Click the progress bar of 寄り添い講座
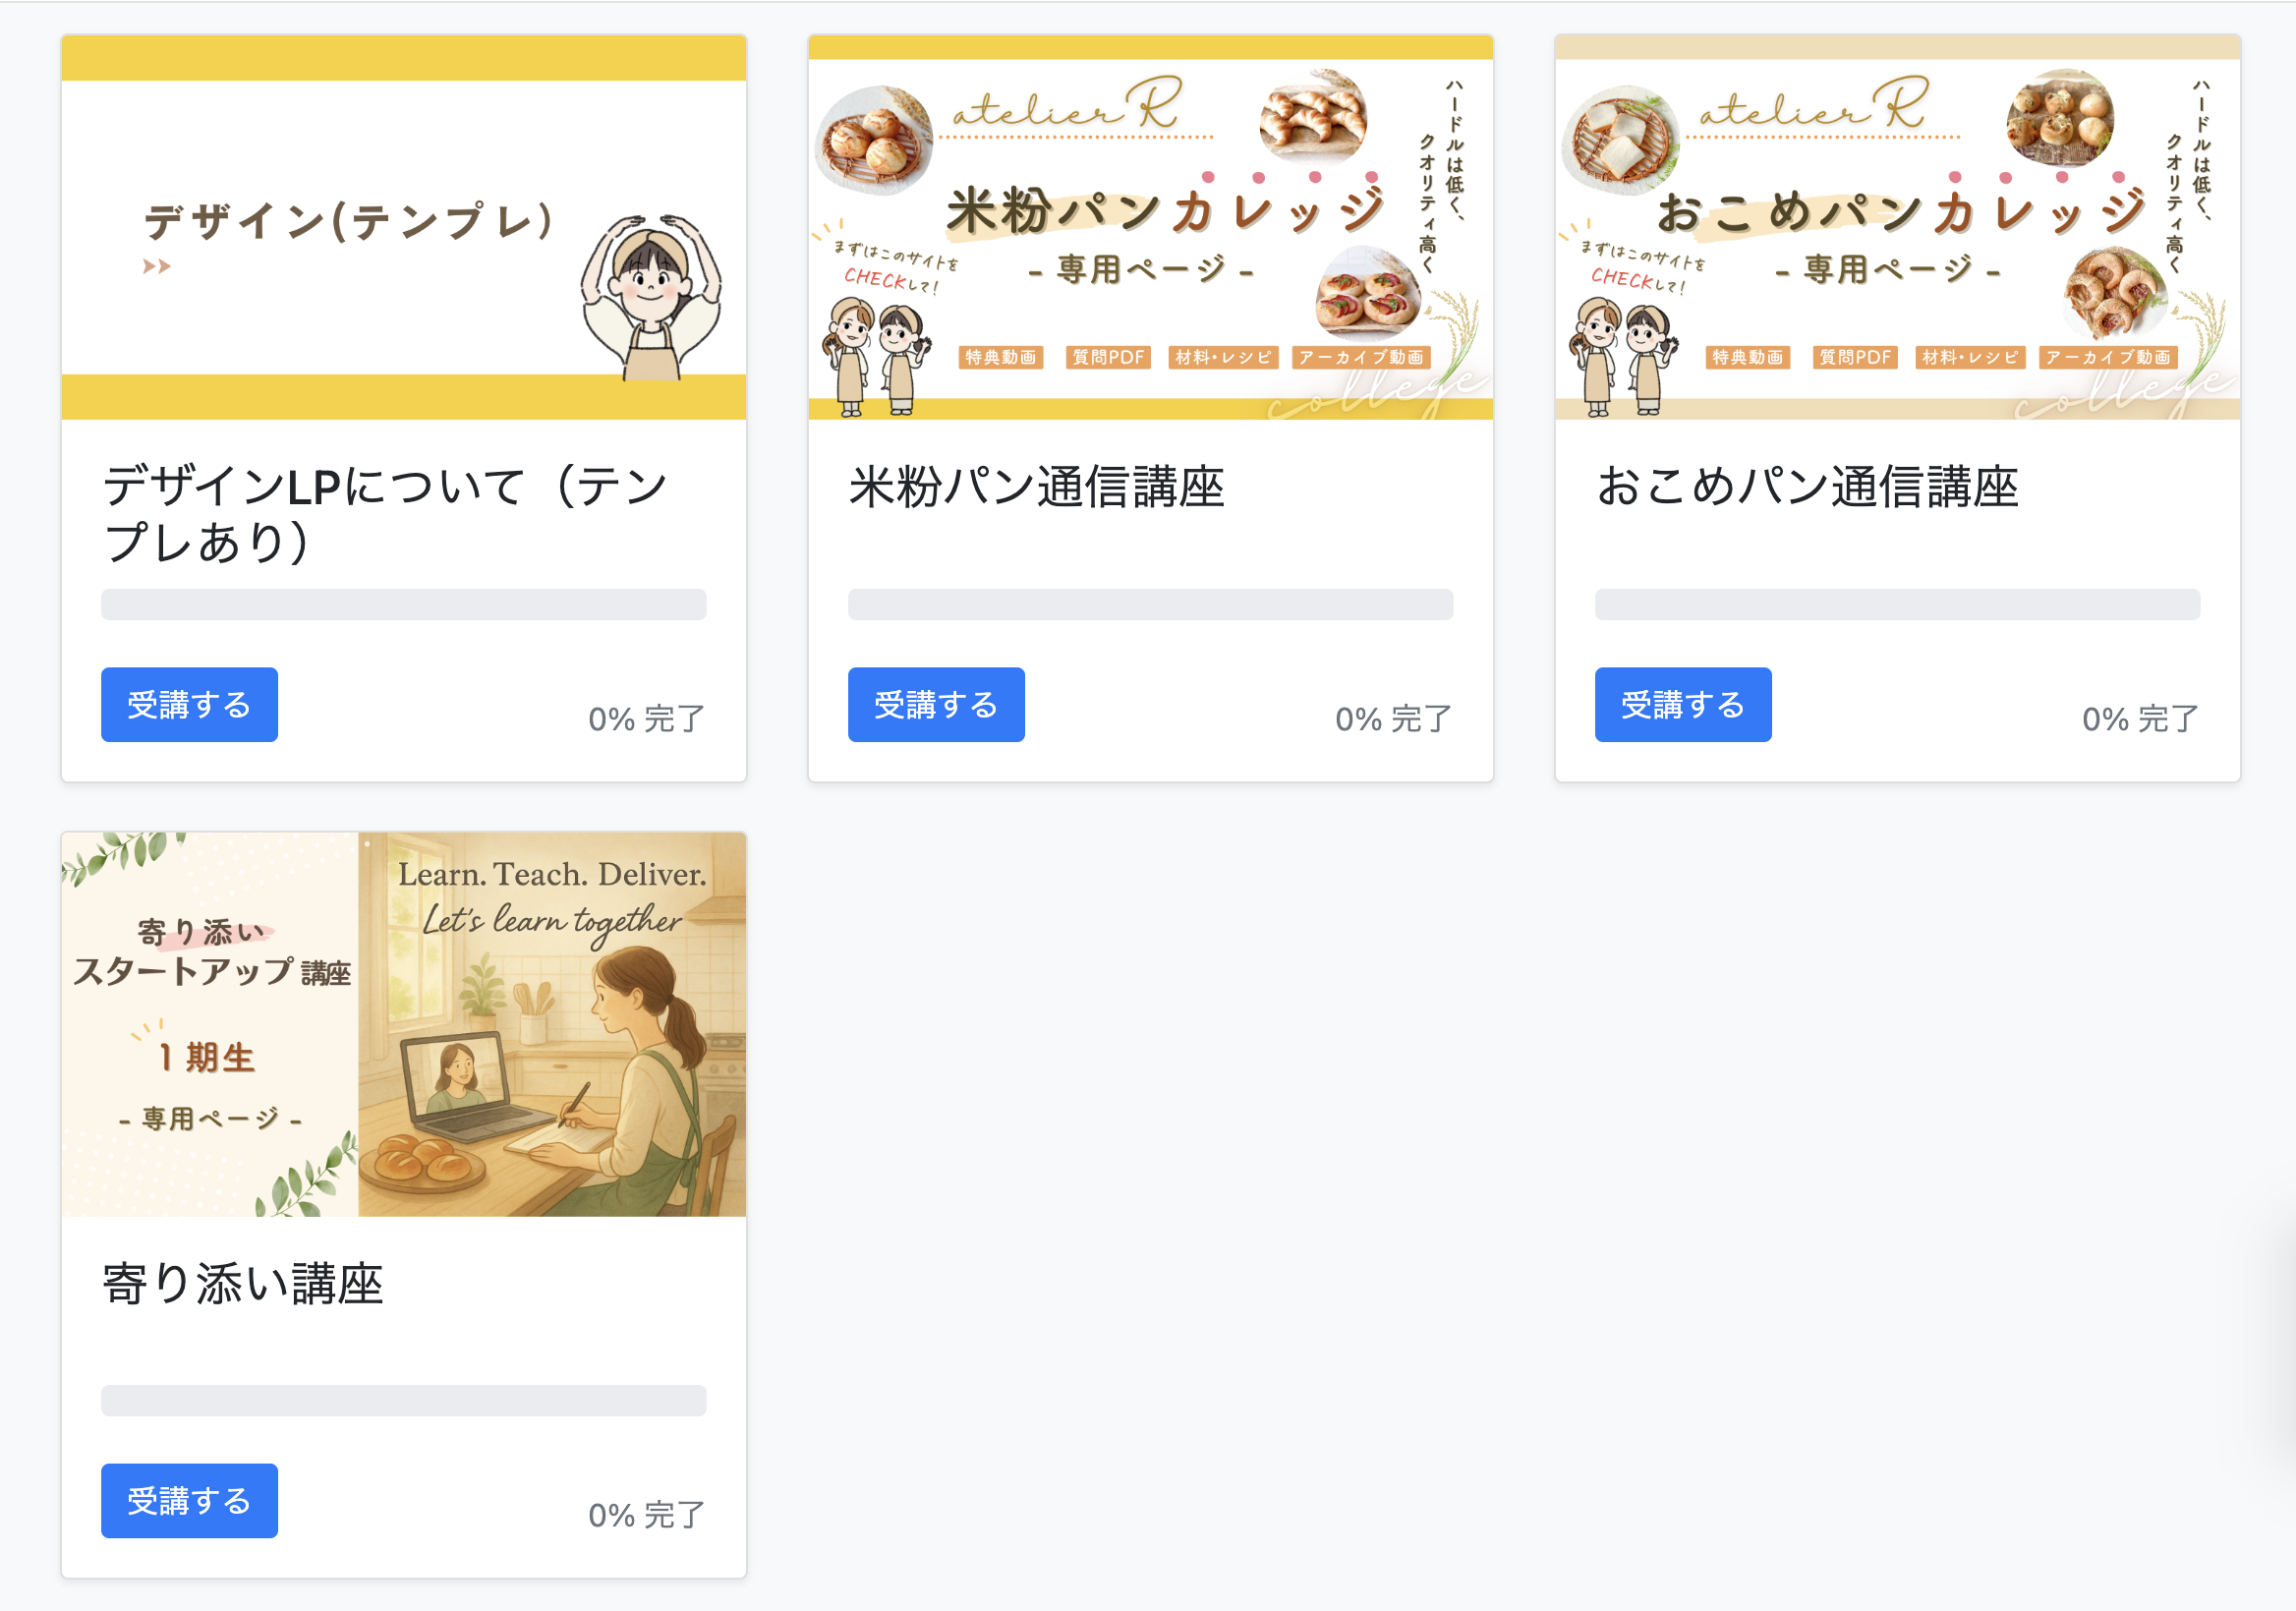The height and width of the screenshot is (1611, 2296). [x=404, y=1401]
